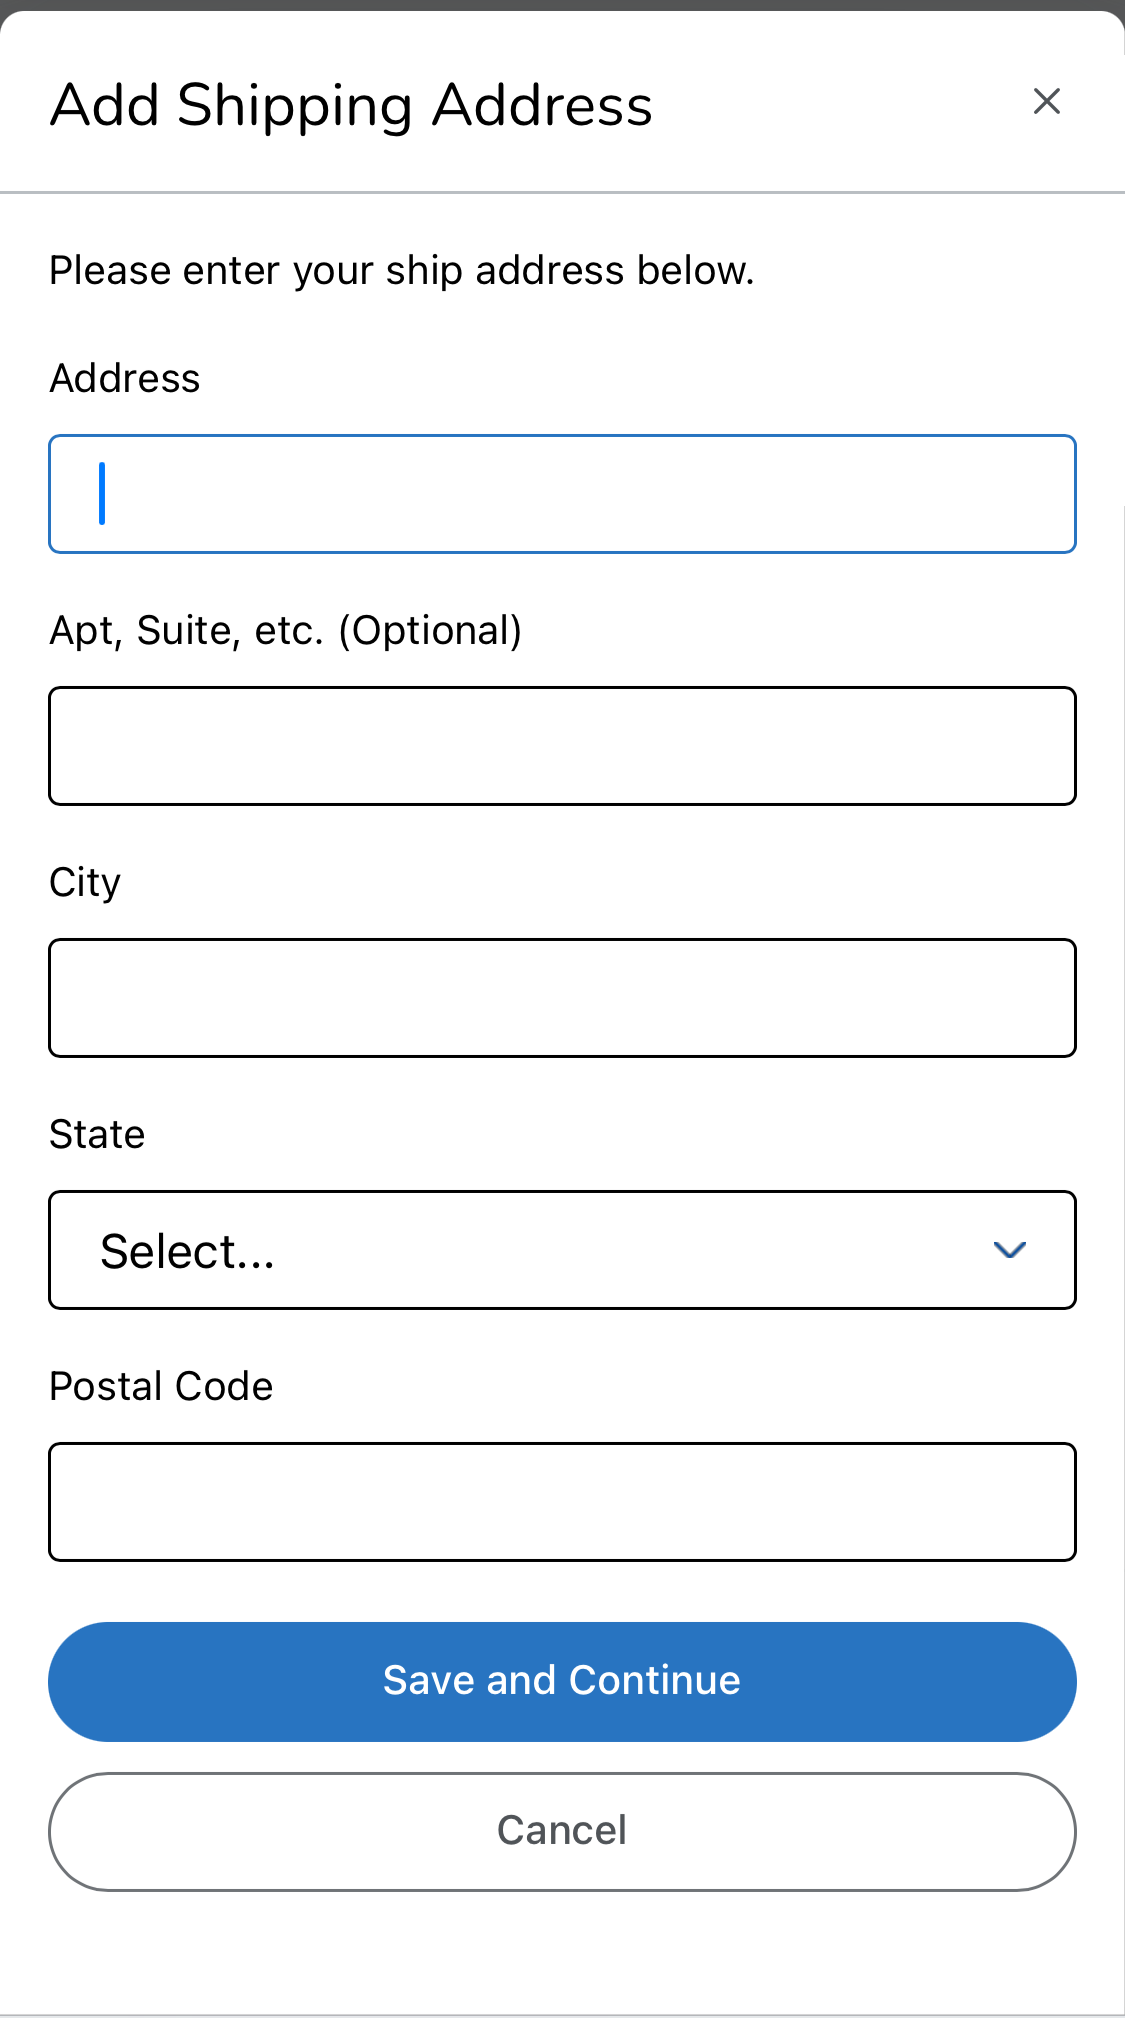1125x2018 pixels.
Task: Click the City label above its field
Action: (84, 882)
